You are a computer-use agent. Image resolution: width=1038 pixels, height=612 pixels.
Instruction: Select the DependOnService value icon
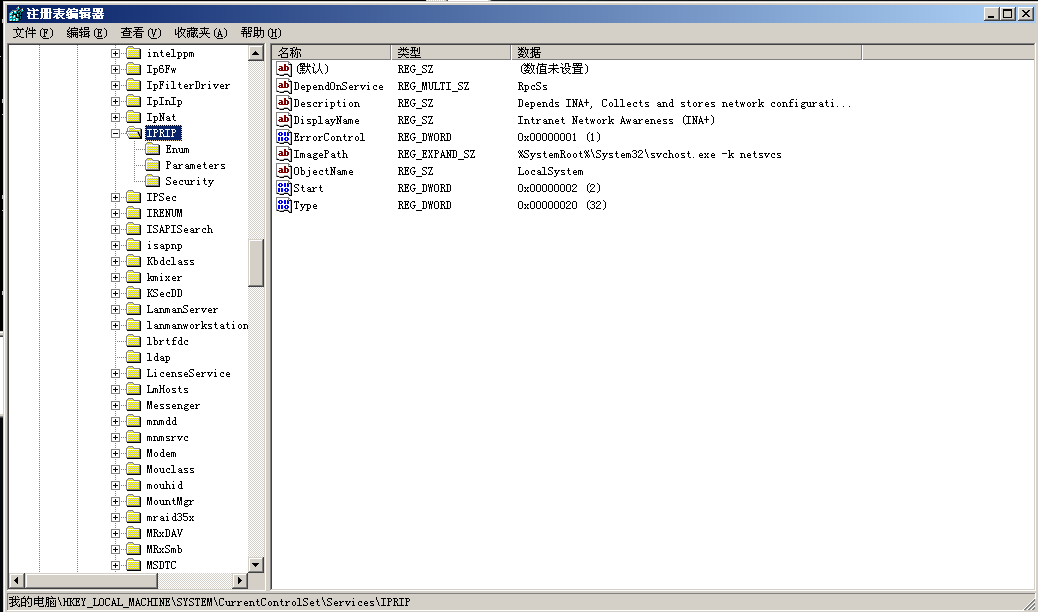(x=283, y=86)
